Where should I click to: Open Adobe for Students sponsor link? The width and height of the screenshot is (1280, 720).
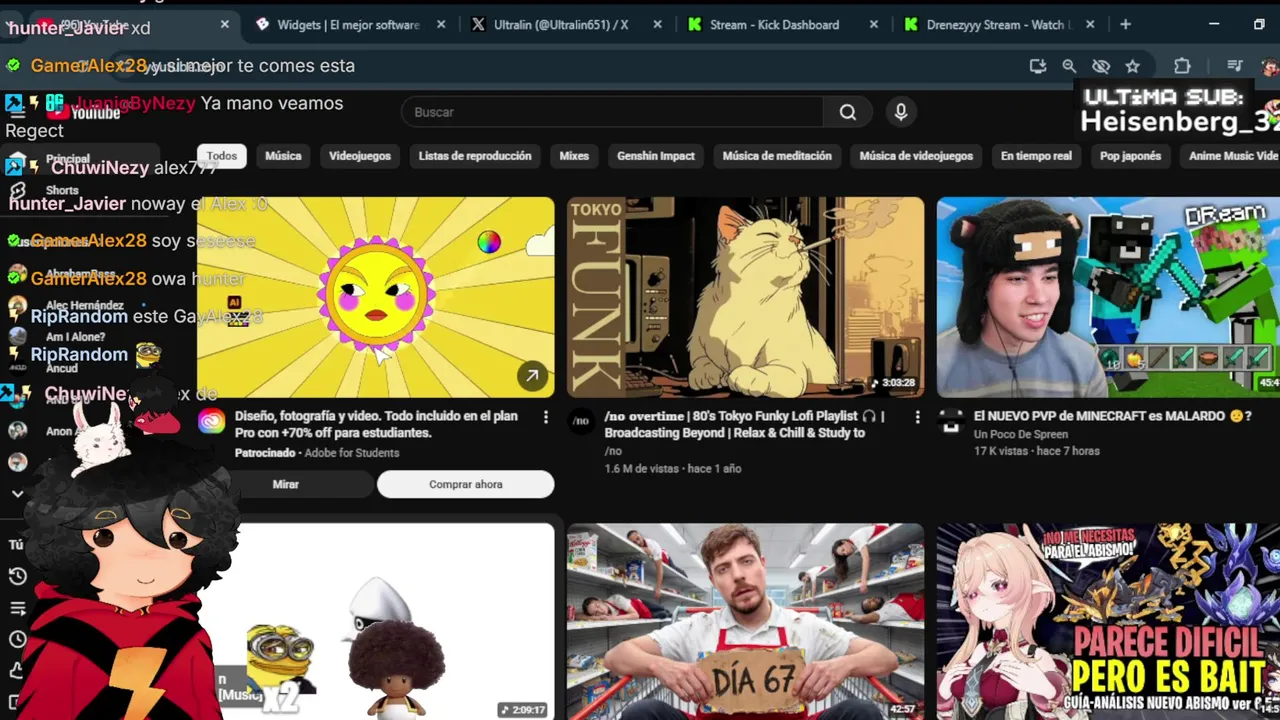pyautogui.click(x=352, y=453)
